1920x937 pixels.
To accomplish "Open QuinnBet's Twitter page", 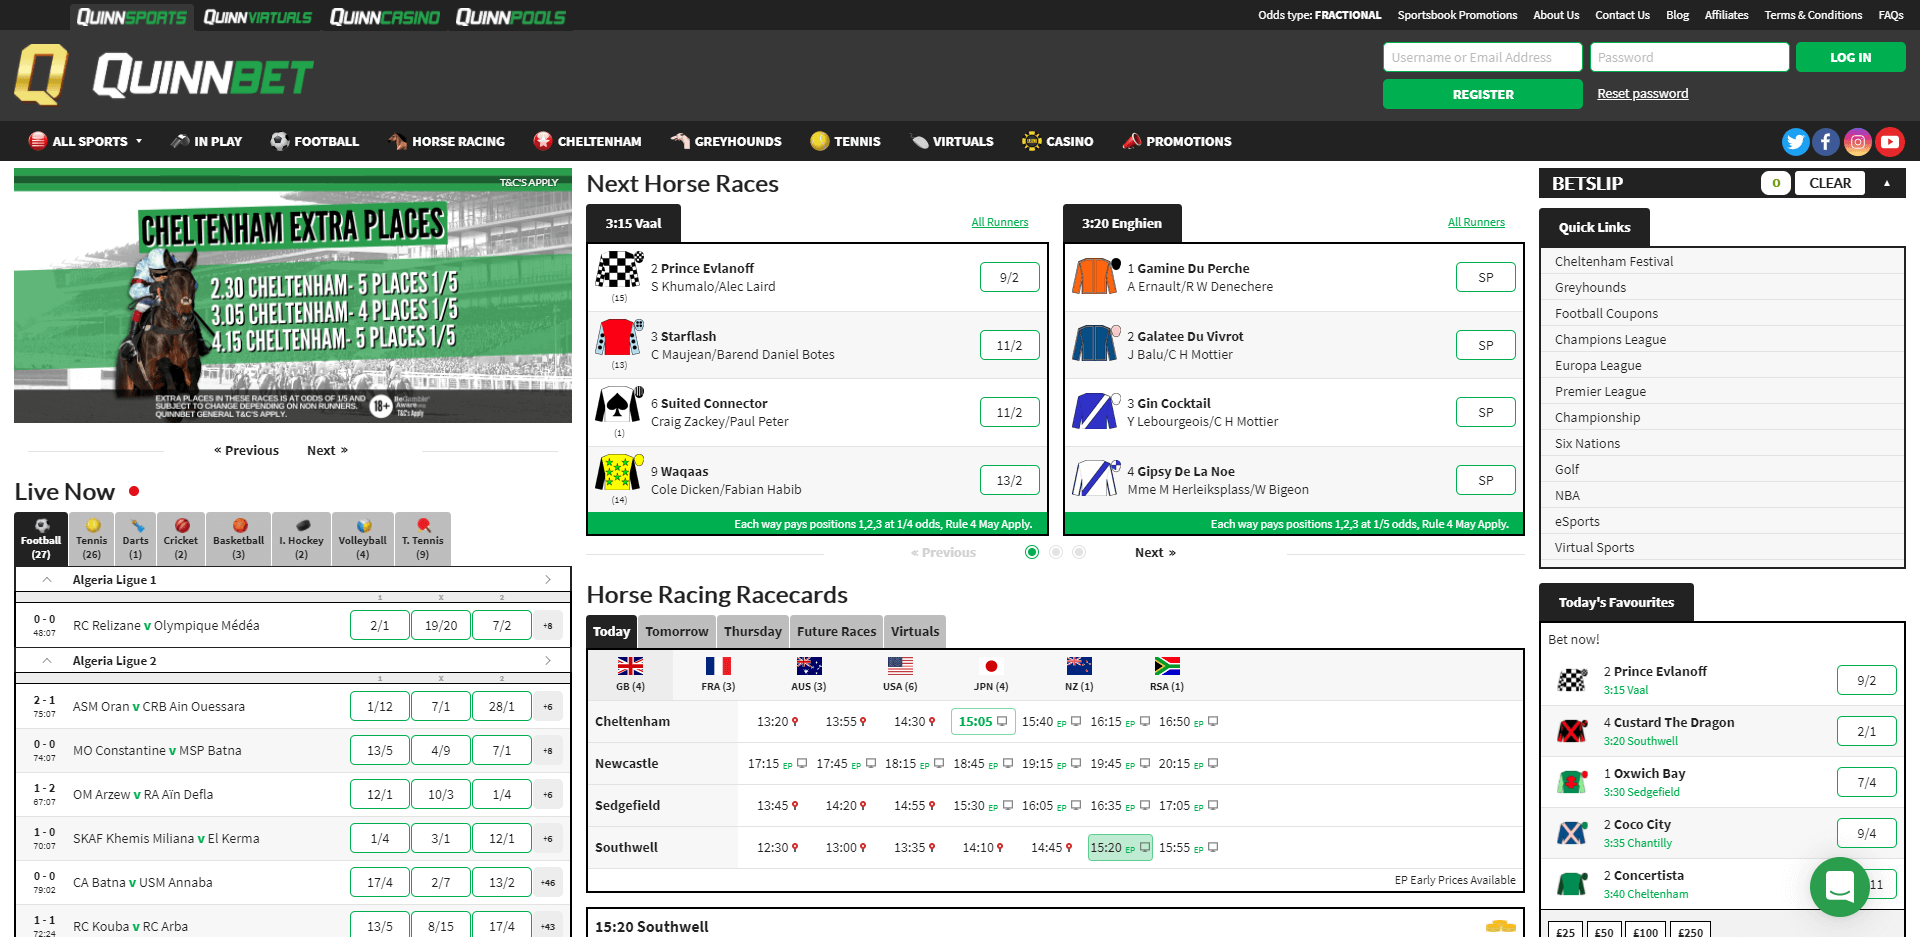I will tap(1795, 141).
